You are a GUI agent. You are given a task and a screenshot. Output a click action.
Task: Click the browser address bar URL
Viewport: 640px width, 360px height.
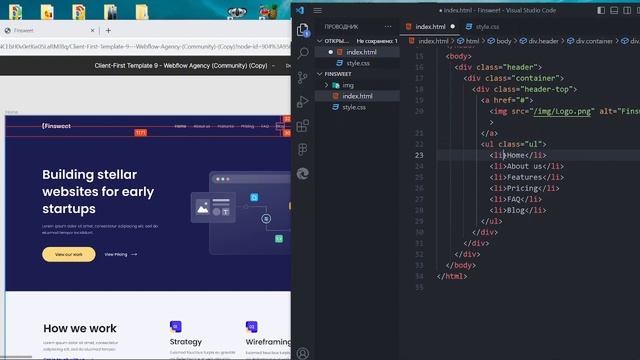145,47
